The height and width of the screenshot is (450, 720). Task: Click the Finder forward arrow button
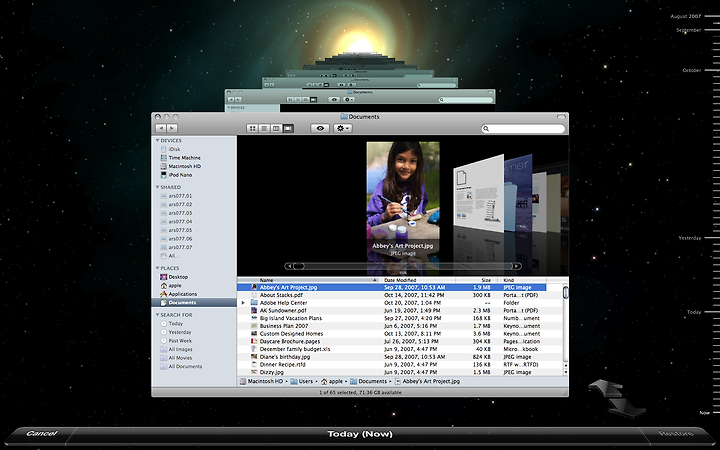tap(172, 129)
